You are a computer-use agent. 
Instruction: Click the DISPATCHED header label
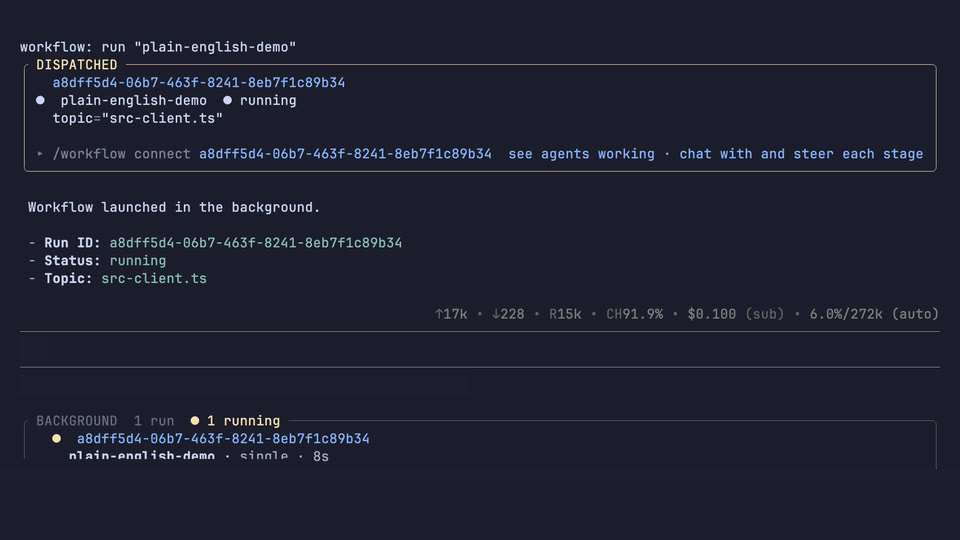(x=77, y=65)
